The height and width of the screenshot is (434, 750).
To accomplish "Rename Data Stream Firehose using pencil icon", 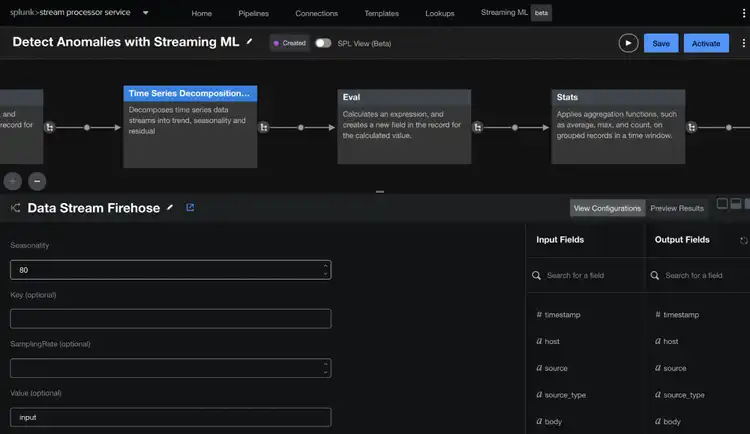I will click(x=170, y=208).
